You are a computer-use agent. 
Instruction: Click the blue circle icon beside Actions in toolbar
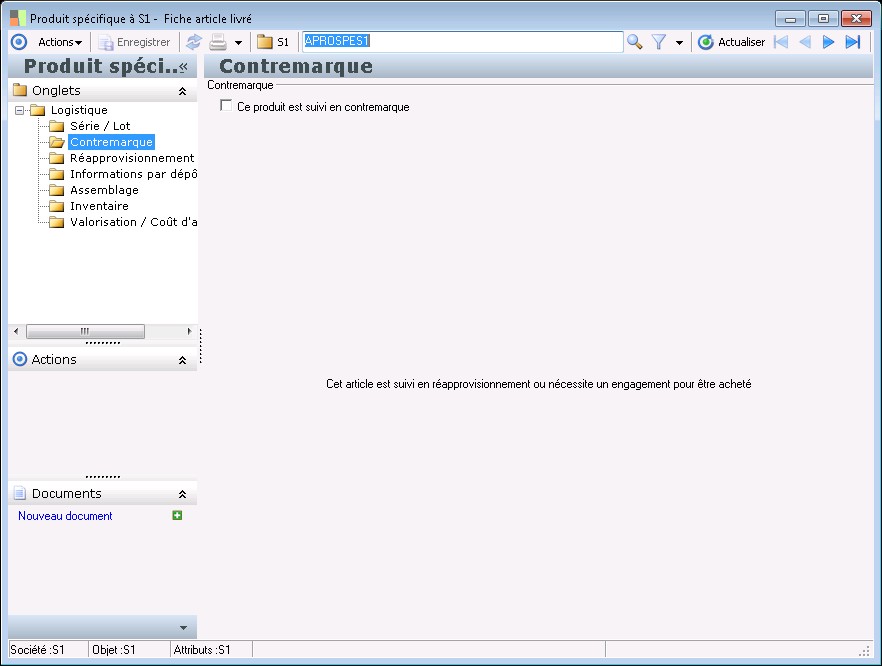(19, 42)
